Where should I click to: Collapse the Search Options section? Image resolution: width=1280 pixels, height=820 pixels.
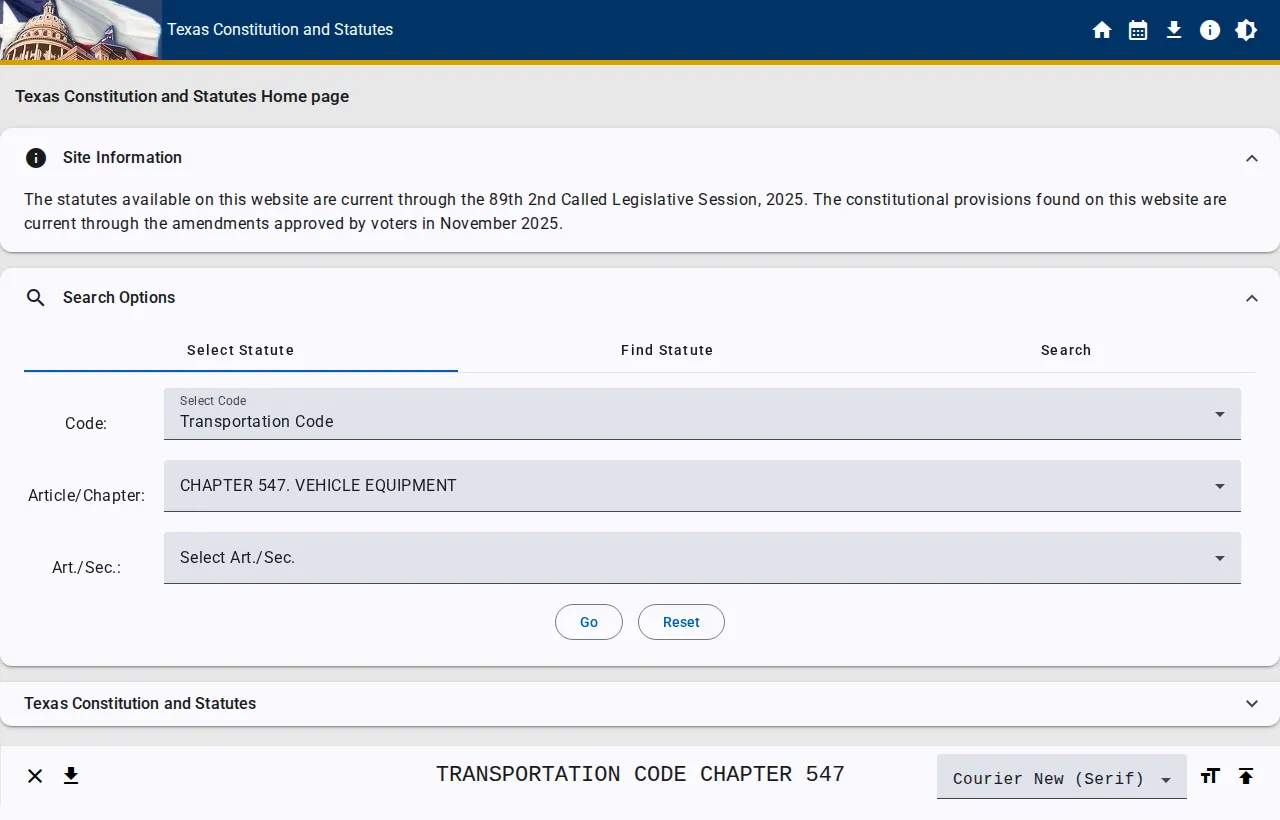coord(1252,298)
